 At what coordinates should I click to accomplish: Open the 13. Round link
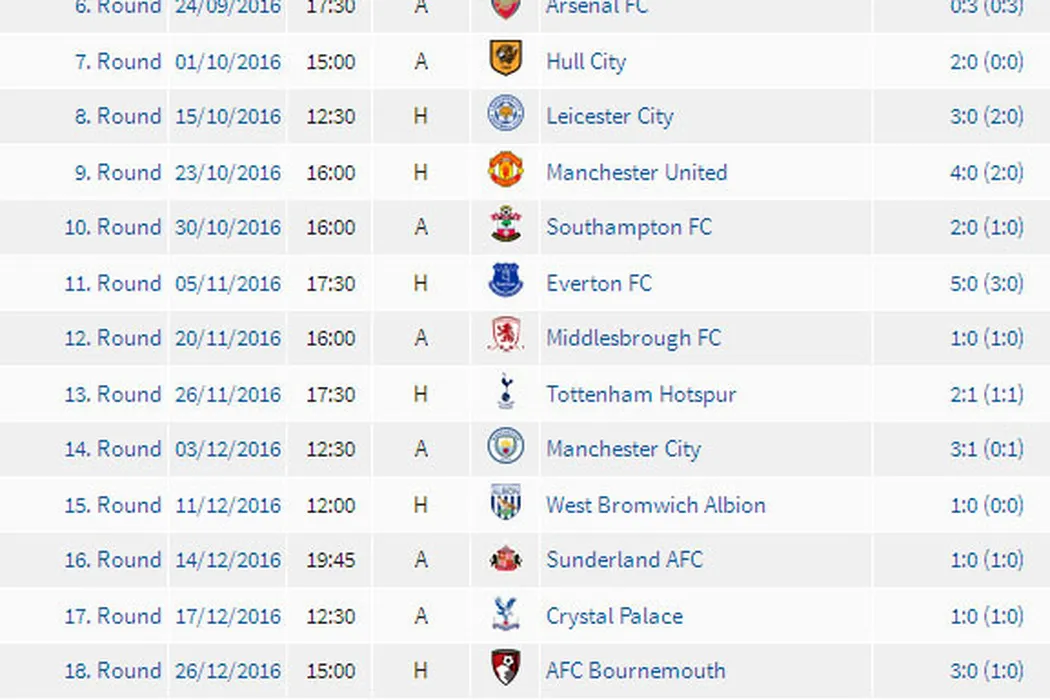112,394
